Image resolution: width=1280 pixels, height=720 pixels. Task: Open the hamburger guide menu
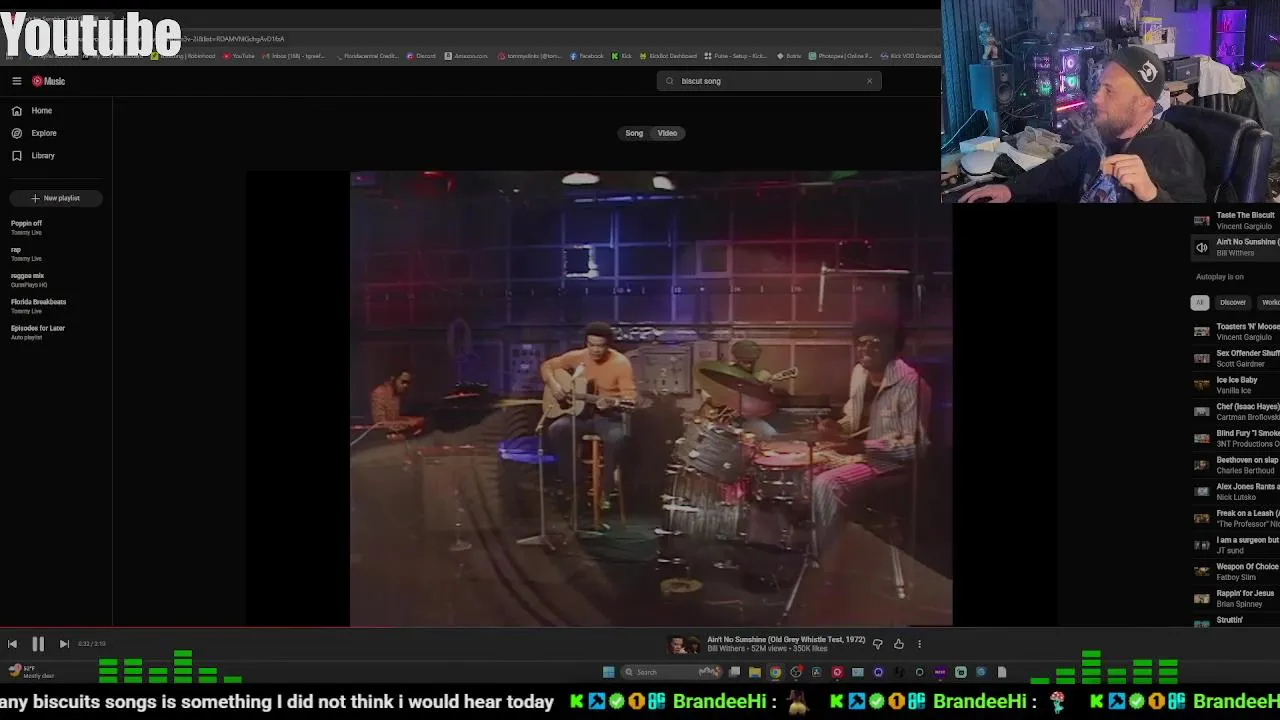pyautogui.click(x=16, y=81)
